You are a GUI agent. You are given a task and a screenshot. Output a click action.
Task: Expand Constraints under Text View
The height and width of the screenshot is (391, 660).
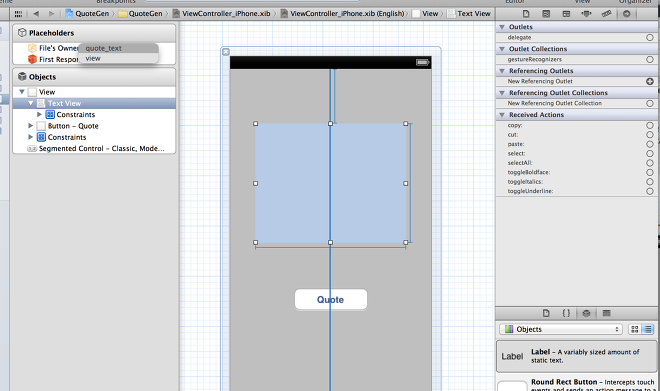(x=40, y=114)
